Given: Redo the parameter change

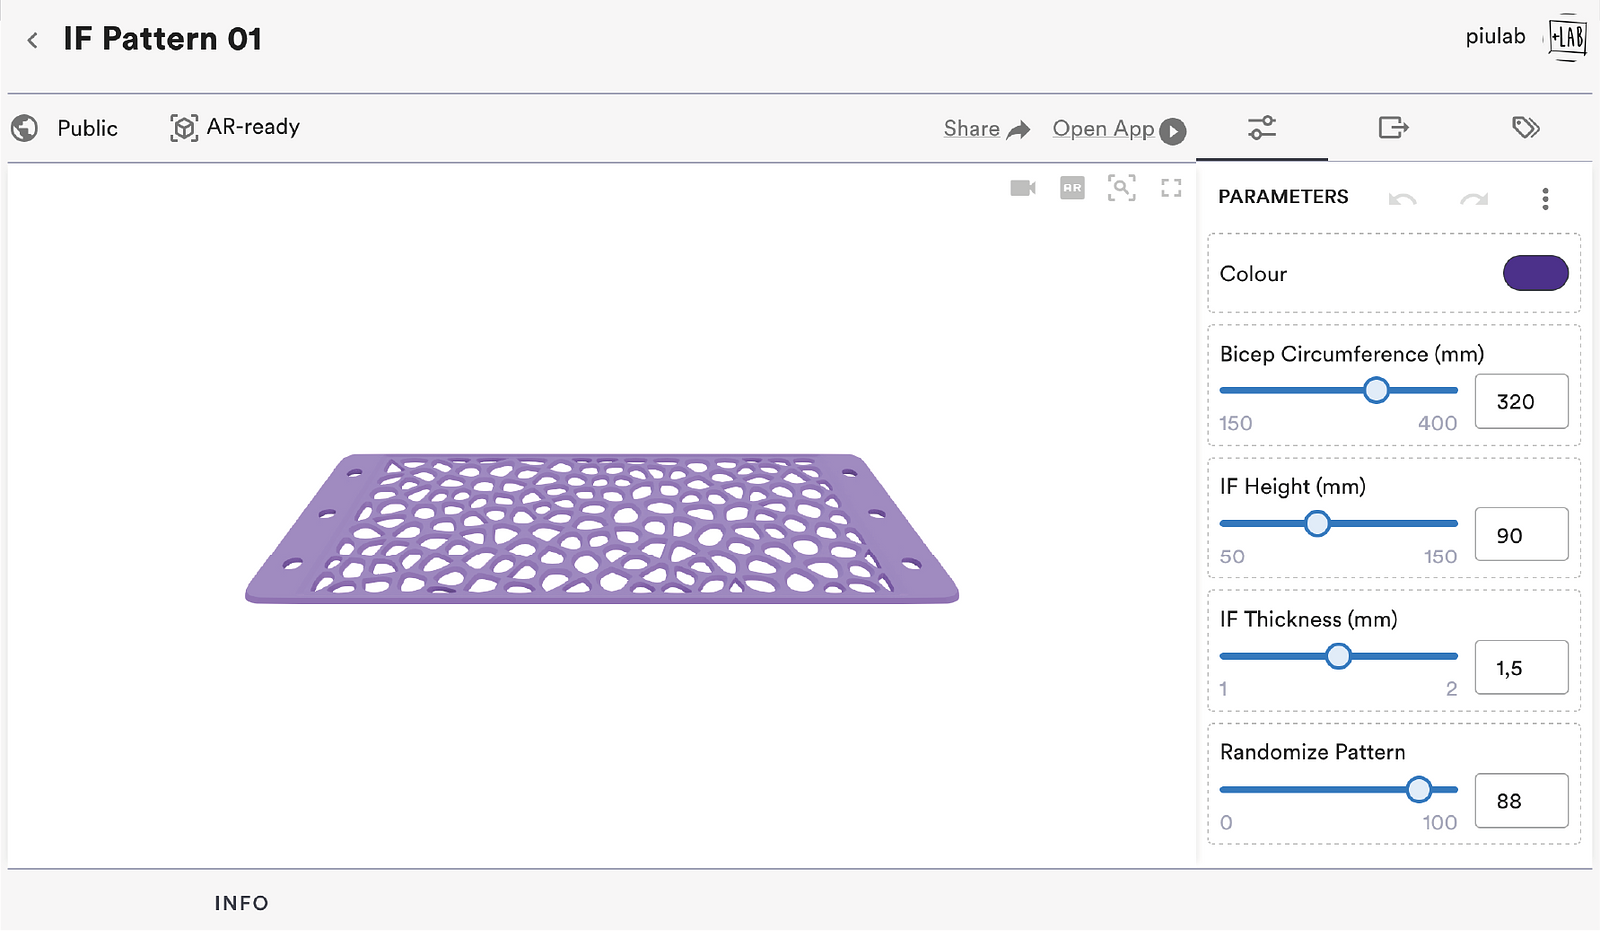Looking at the screenshot, I should tap(1473, 199).
